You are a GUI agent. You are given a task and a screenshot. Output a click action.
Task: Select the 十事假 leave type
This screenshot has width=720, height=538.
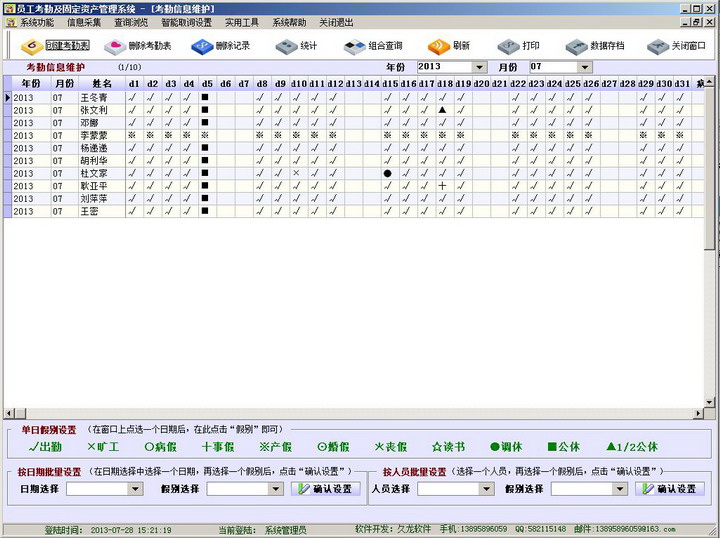(218, 447)
